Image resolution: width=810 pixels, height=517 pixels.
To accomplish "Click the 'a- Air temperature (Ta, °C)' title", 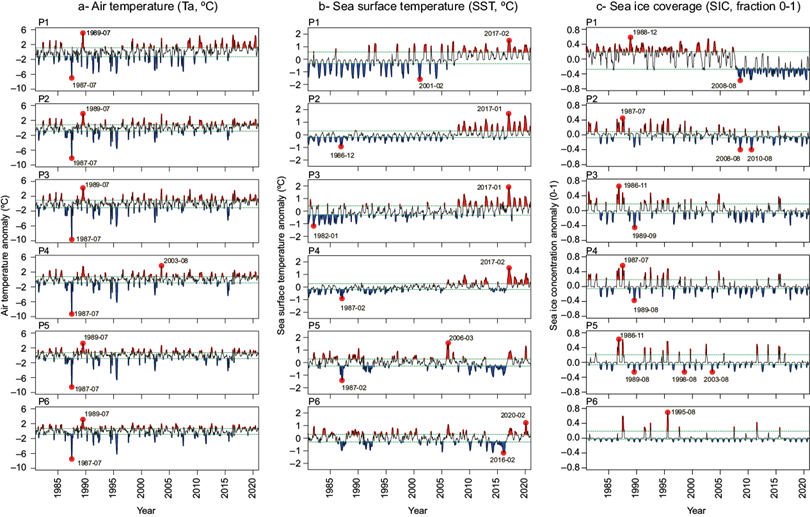I will (139, 8).
